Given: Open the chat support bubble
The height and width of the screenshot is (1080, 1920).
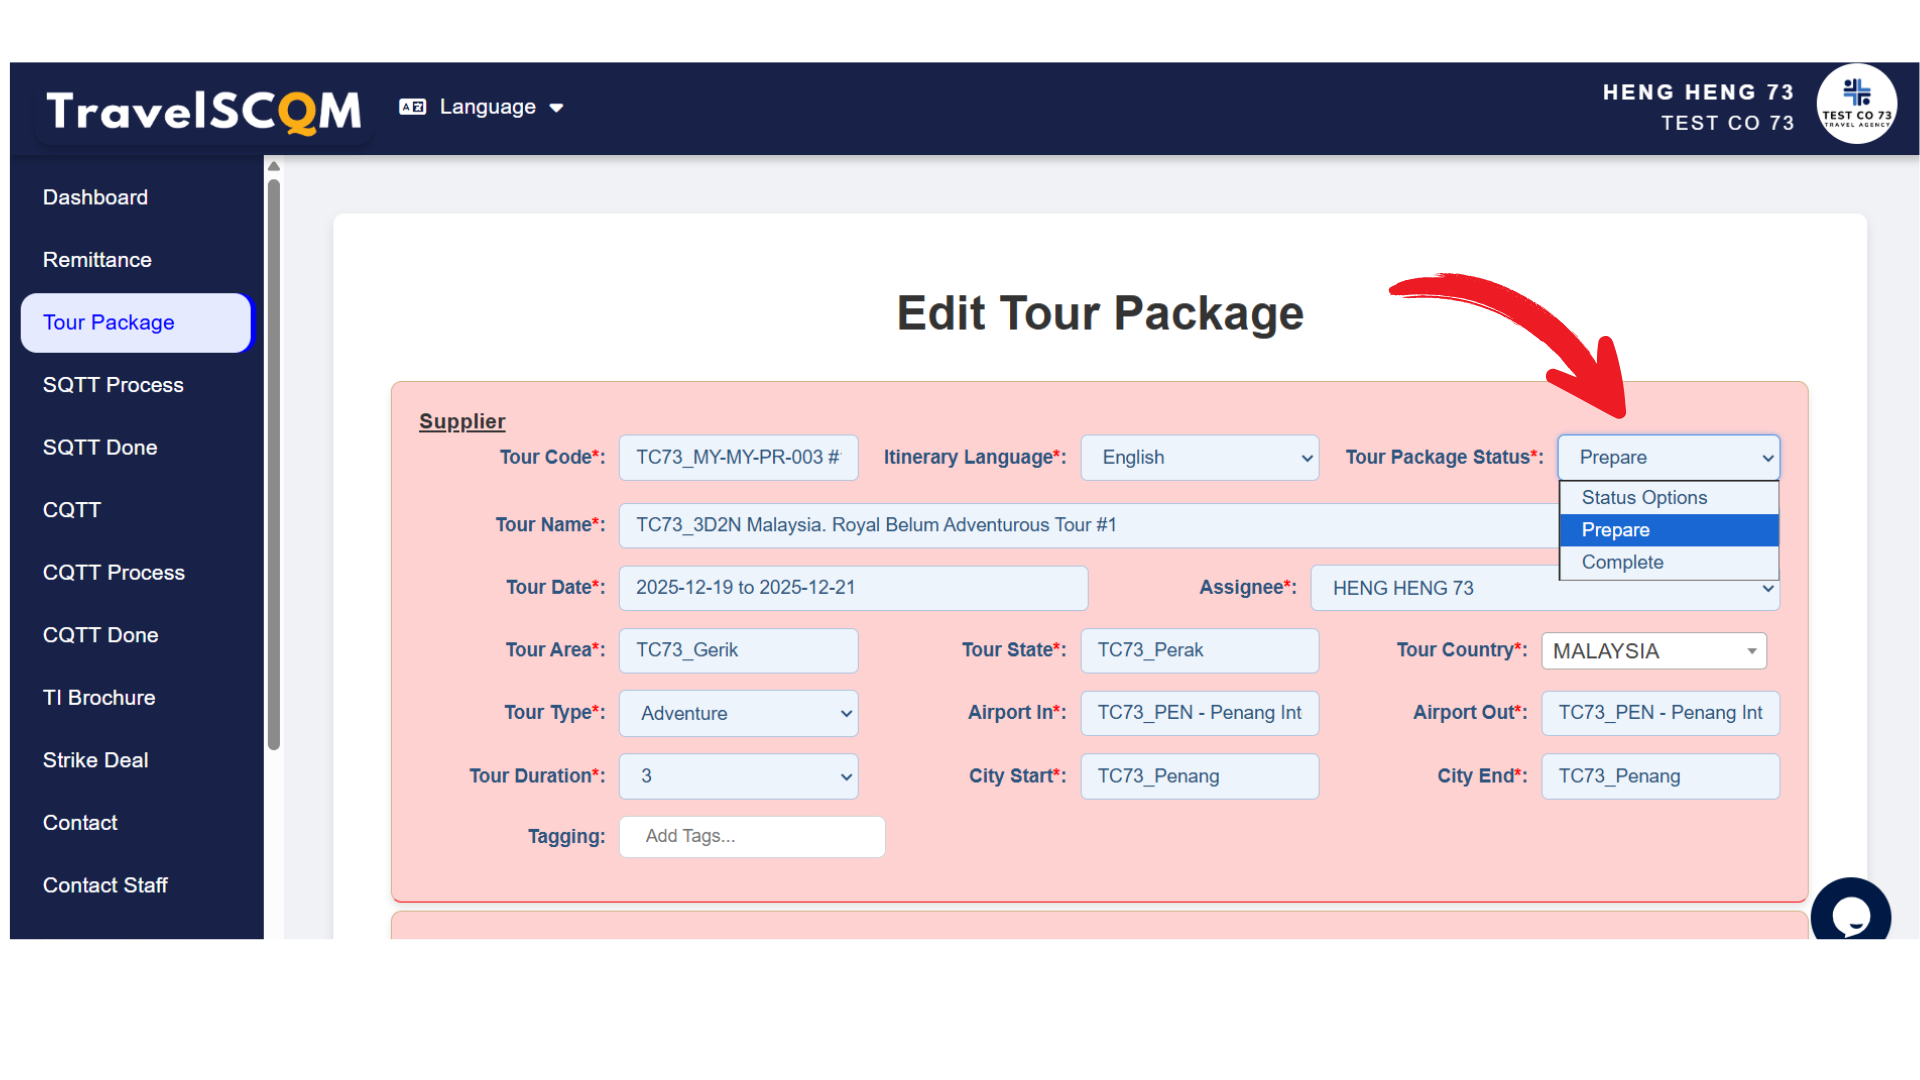Looking at the screenshot, I should pyautogui.click(x=1849, y=914).
